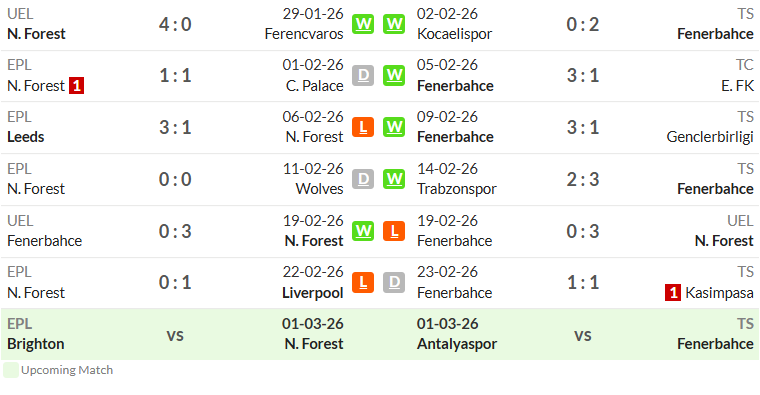Open the 4:0 N. Forest vs Ferencvaros score

pyautogui.click(x=175, y=24)
